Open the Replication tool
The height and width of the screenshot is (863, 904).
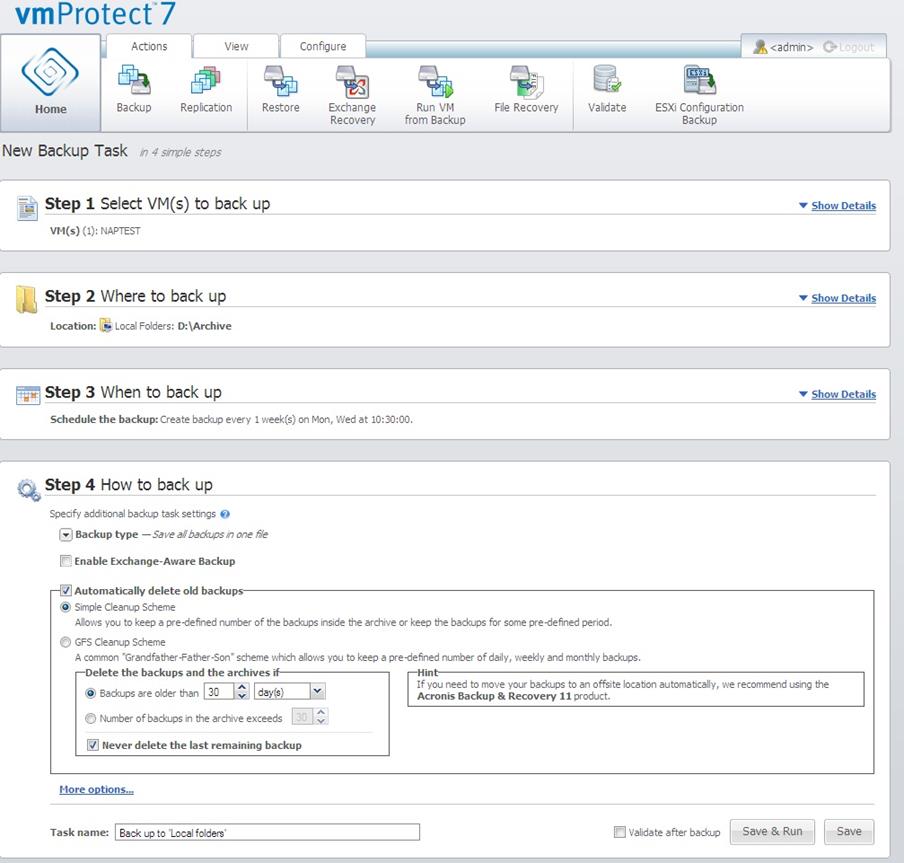click(206, 82)
